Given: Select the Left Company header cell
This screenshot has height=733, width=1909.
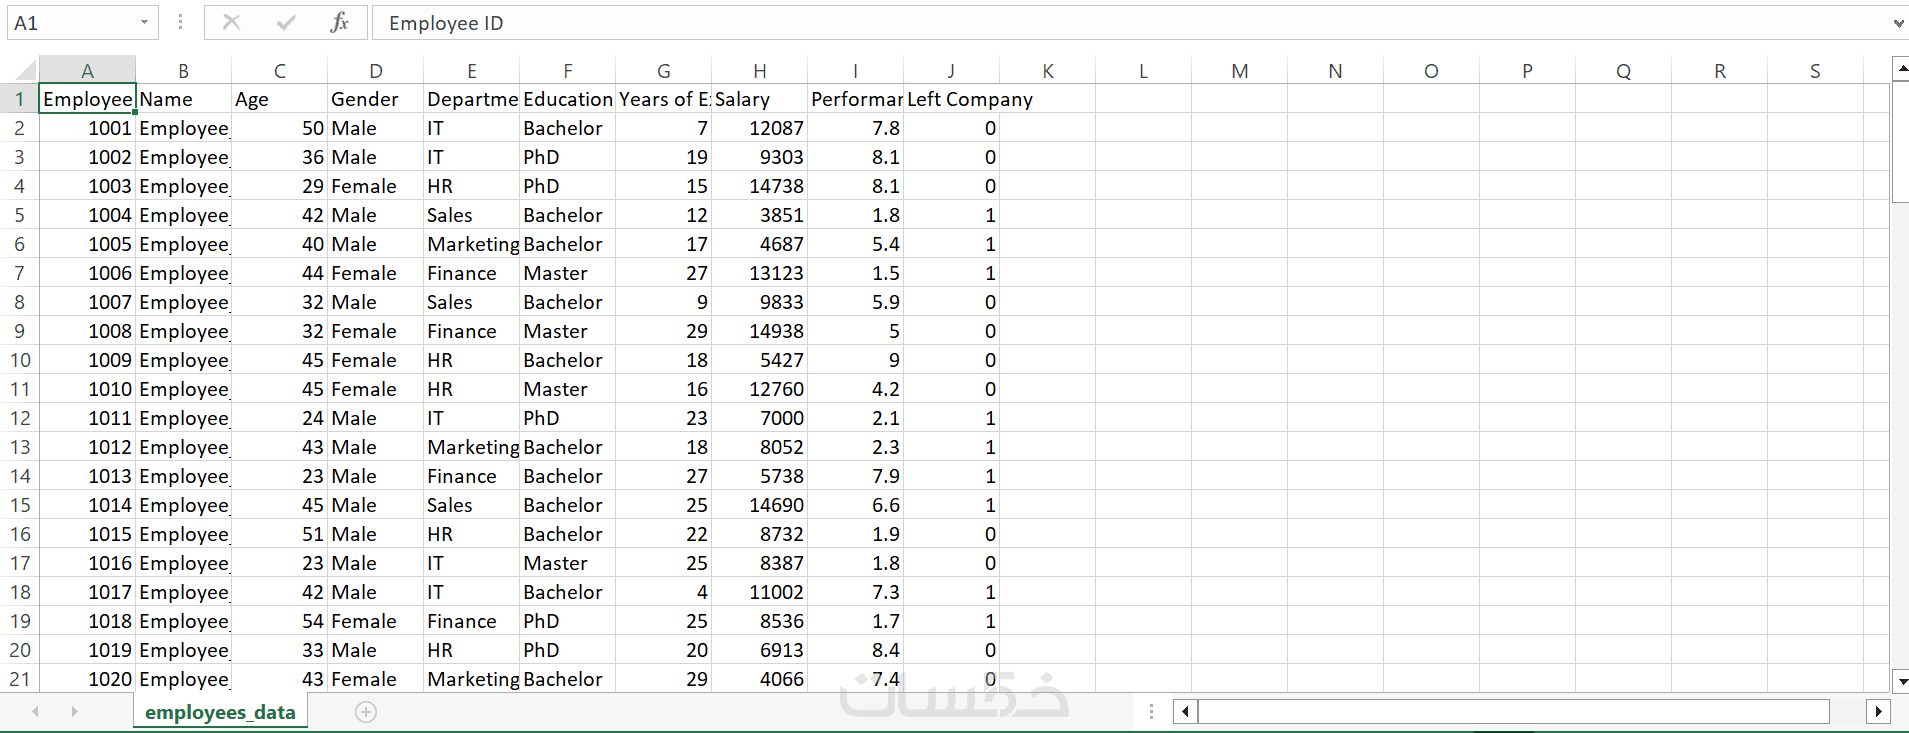Looking at the screenshot, I should (952, 99).
